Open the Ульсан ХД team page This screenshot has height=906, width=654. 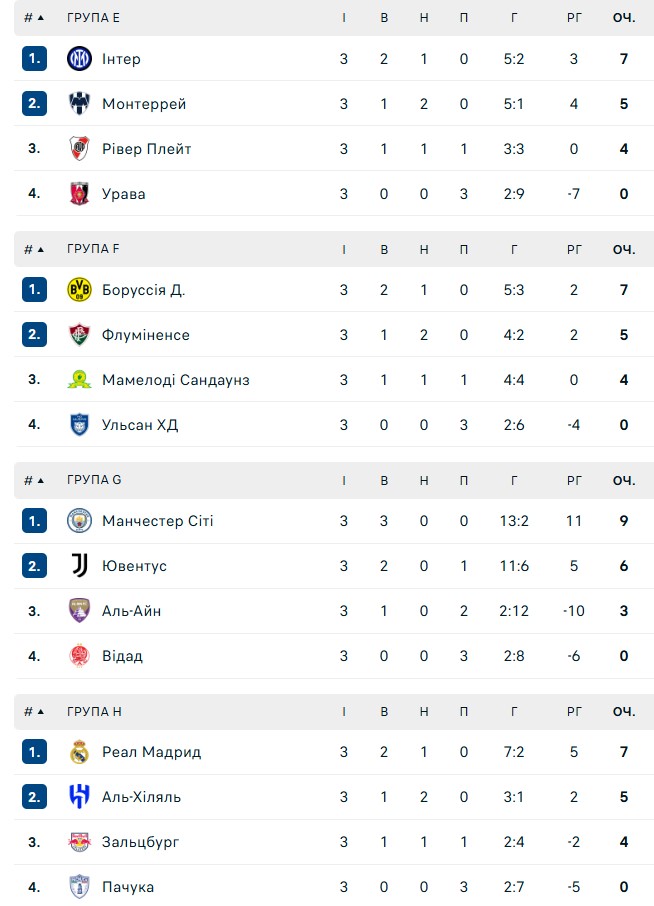[x=139, y=425]
